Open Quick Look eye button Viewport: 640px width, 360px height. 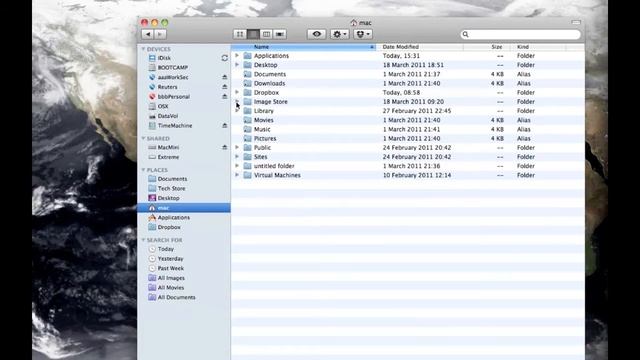316,34
